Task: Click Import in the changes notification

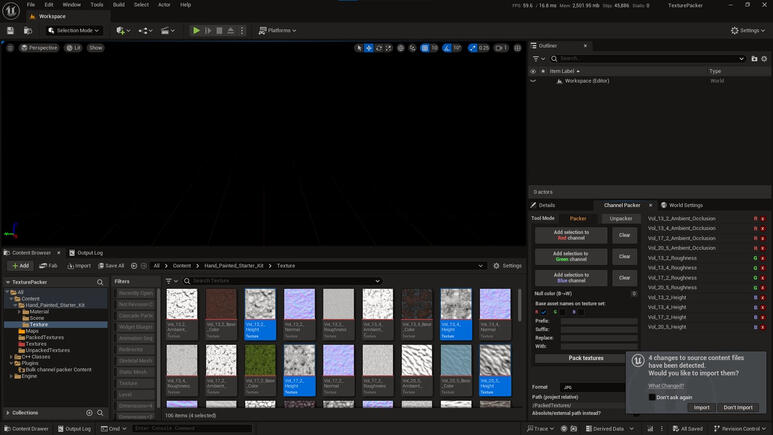Action: tap(702, 407)
